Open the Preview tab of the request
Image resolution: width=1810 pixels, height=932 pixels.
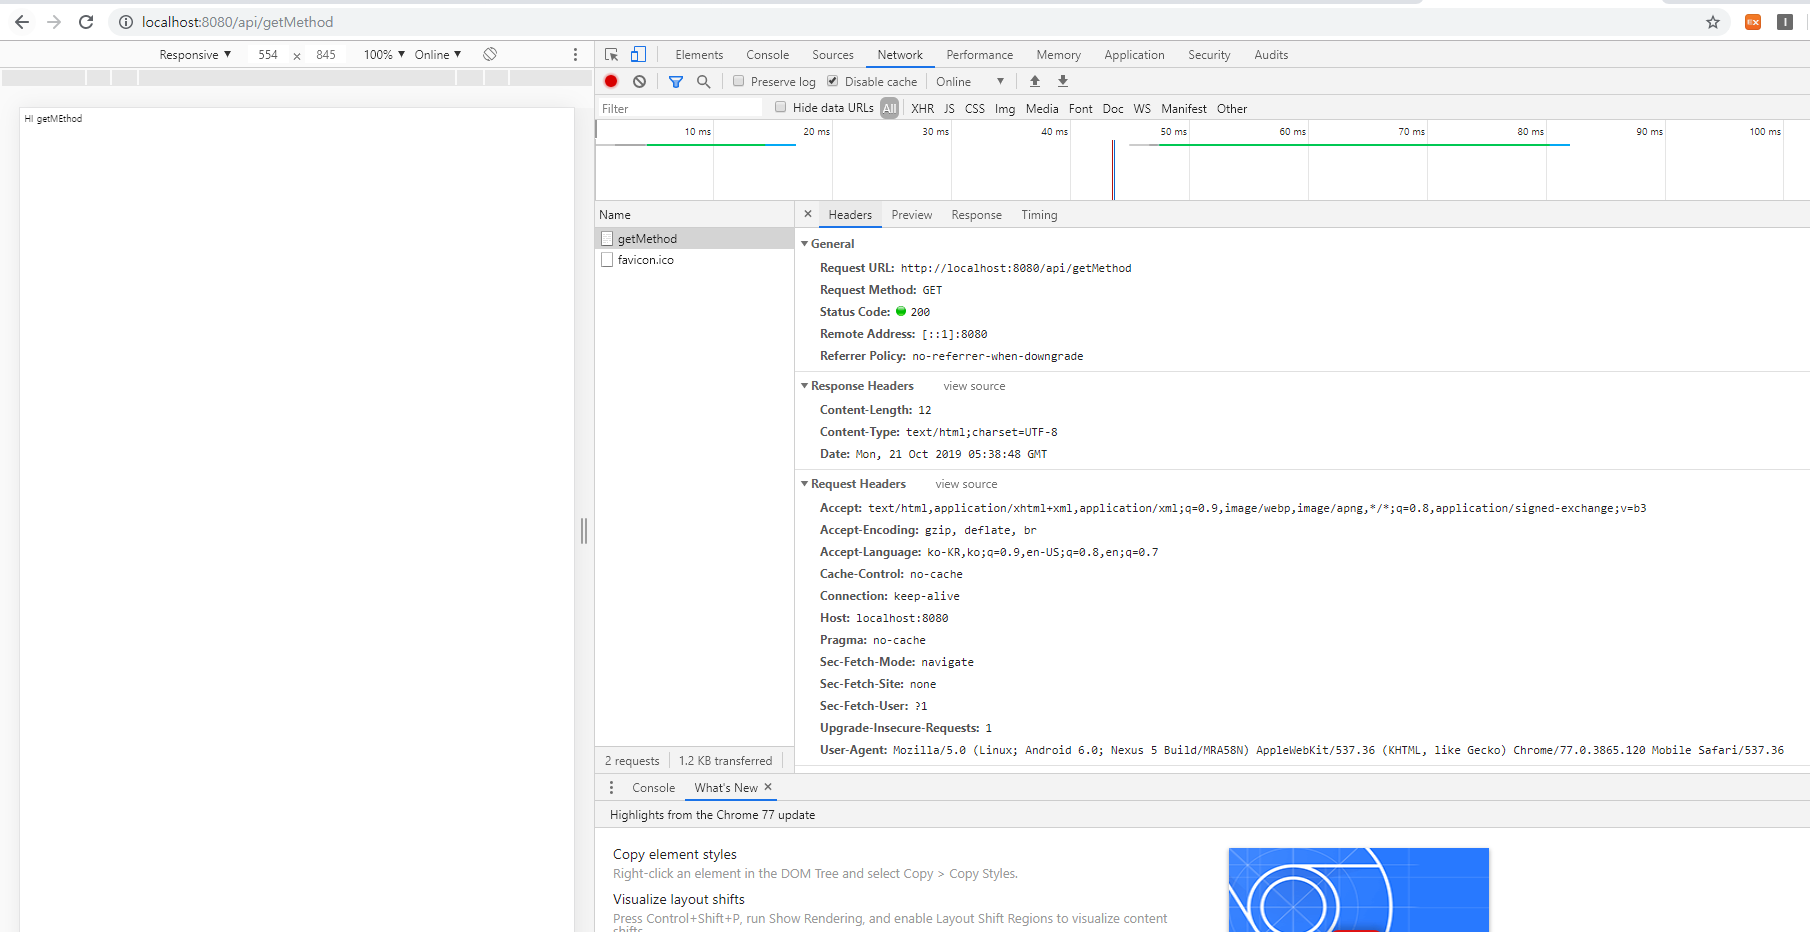[x=912, y=215]
